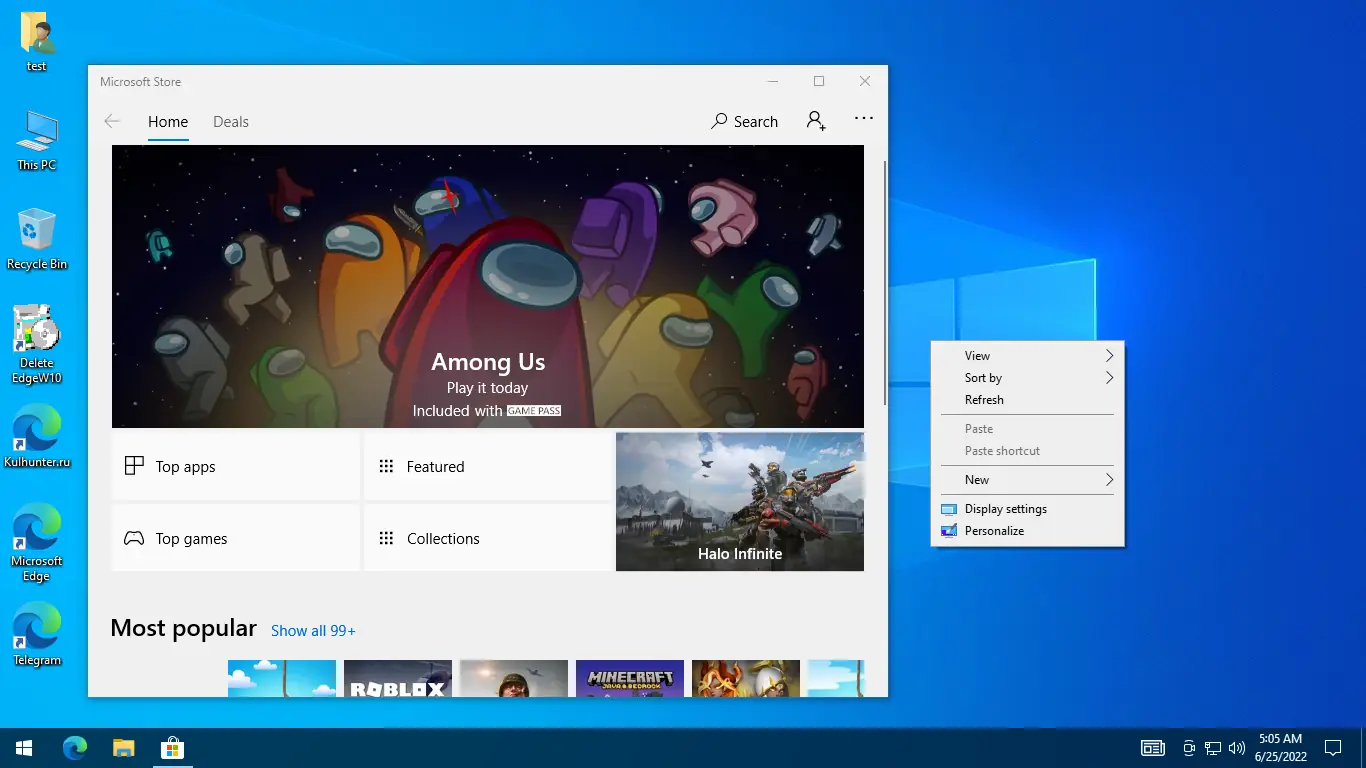The width and height of the screenshot is (1366, 768).
Task: Expand the View submenu
Action: click(1027, 356)
